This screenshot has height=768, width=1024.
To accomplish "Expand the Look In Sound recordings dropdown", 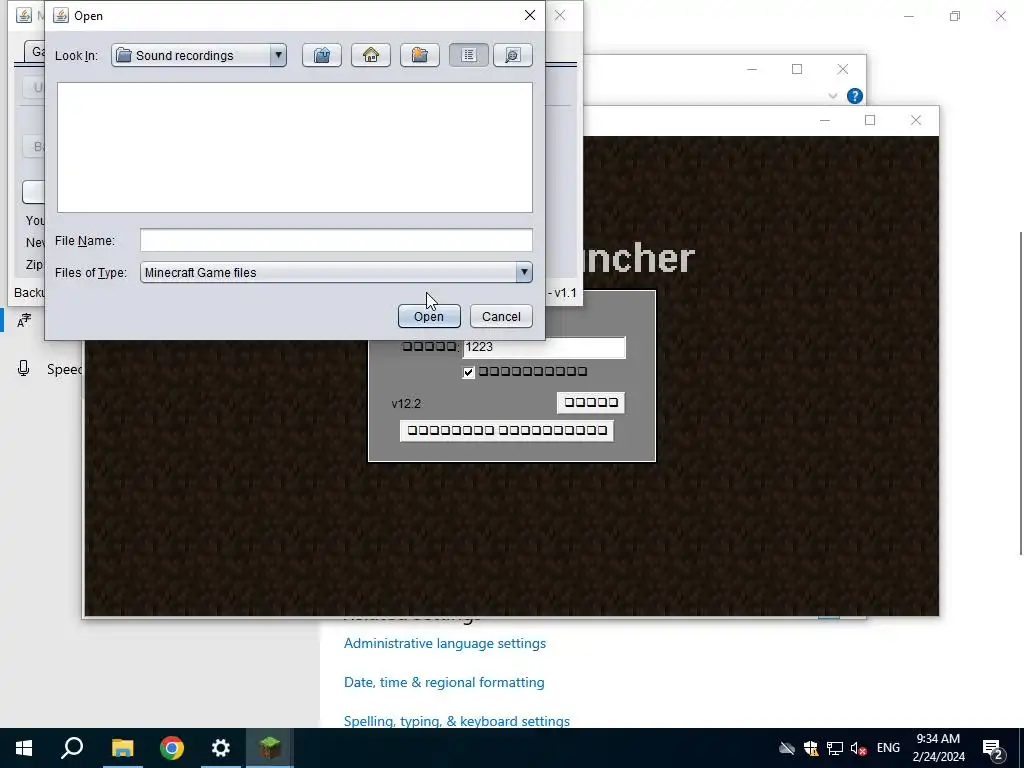I will pyautogui.click(x=278, y=56).
